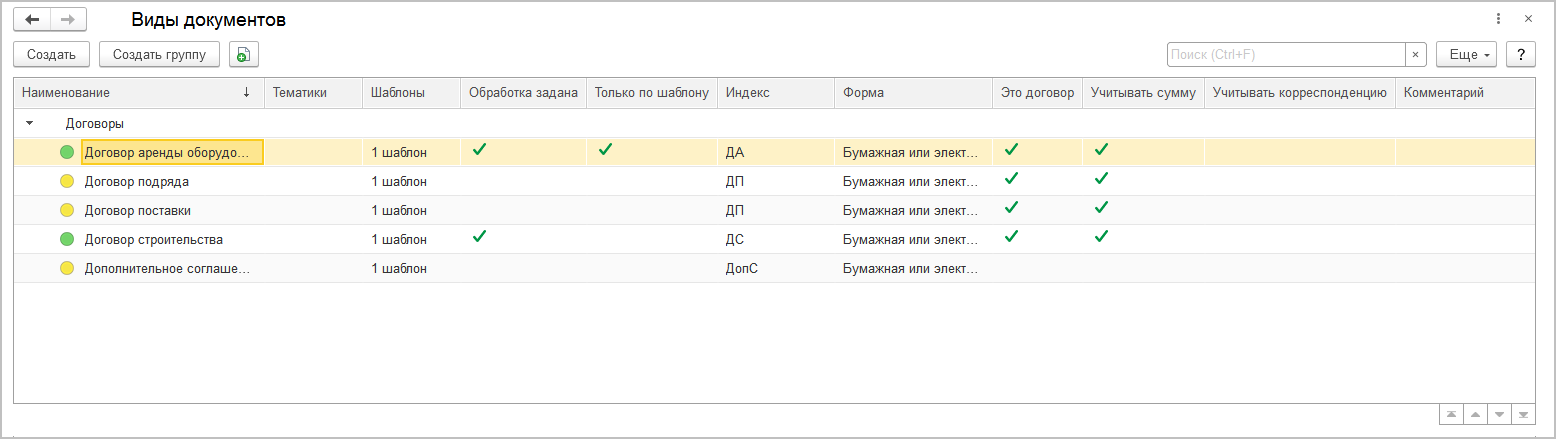Click the back navigation arrow
The image size is (1556, 439).
32,19
